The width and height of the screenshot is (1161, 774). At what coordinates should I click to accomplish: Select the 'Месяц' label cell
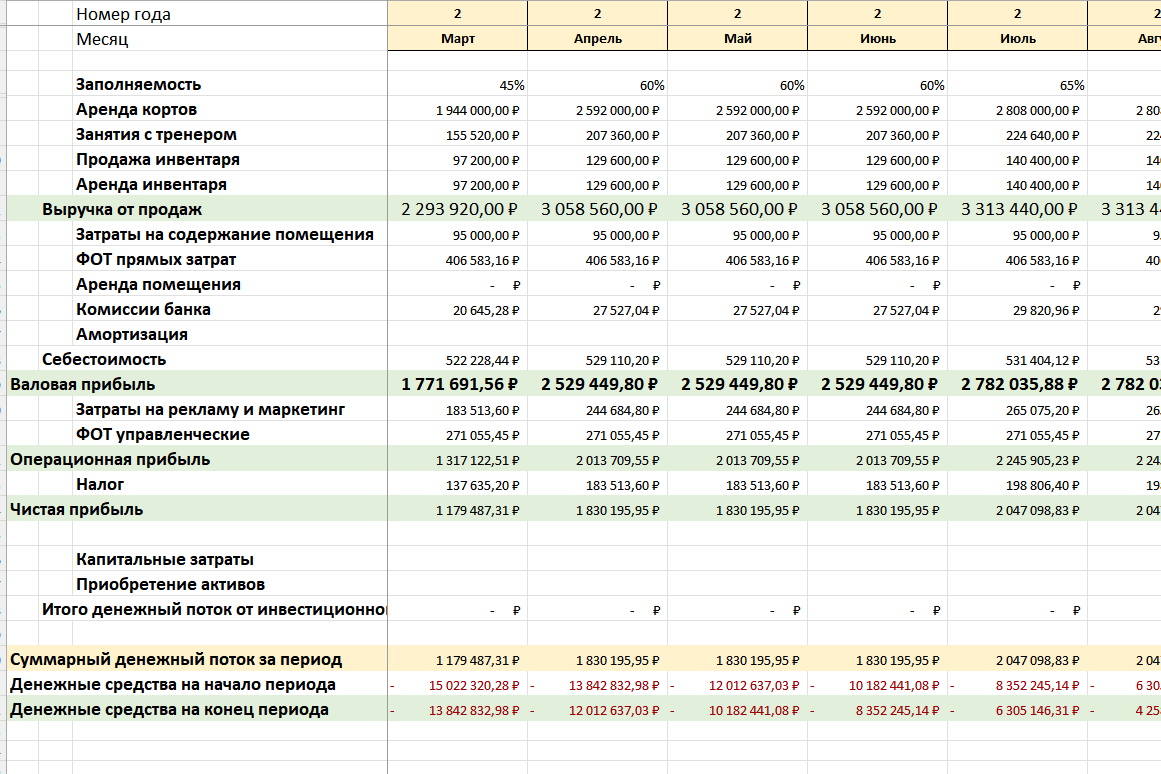[230, 39]
